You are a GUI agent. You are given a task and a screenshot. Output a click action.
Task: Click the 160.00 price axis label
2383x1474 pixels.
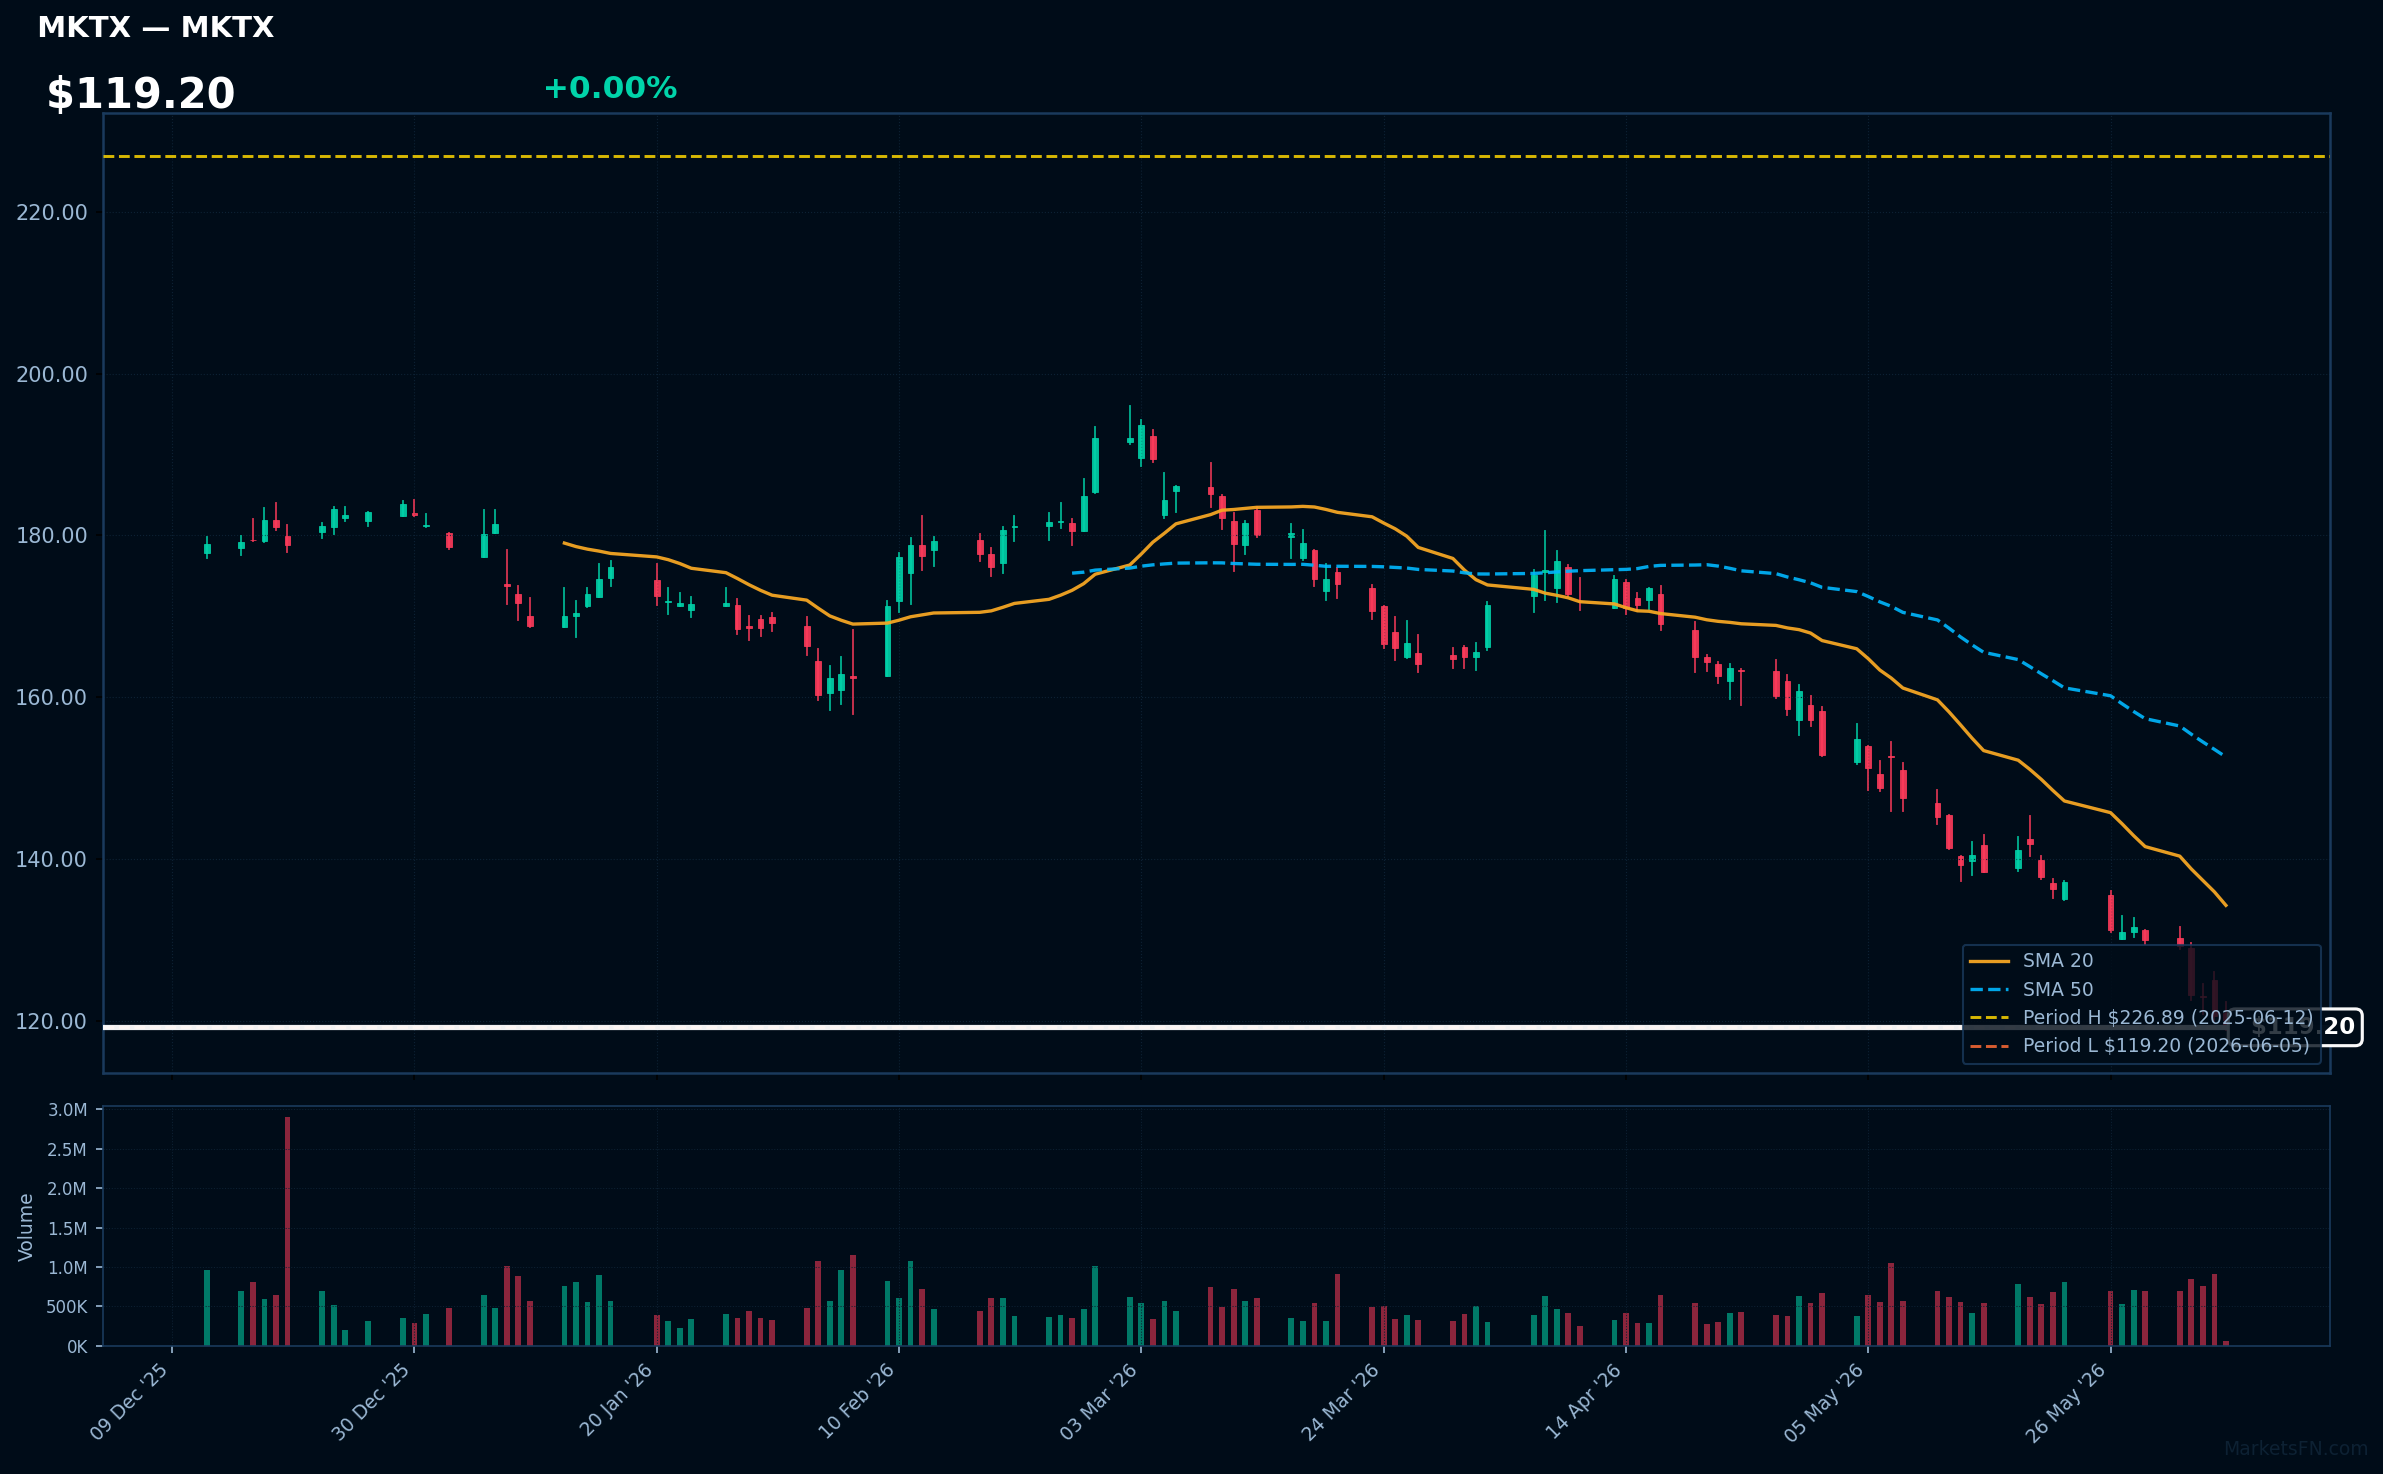click(x=52, y=697)
